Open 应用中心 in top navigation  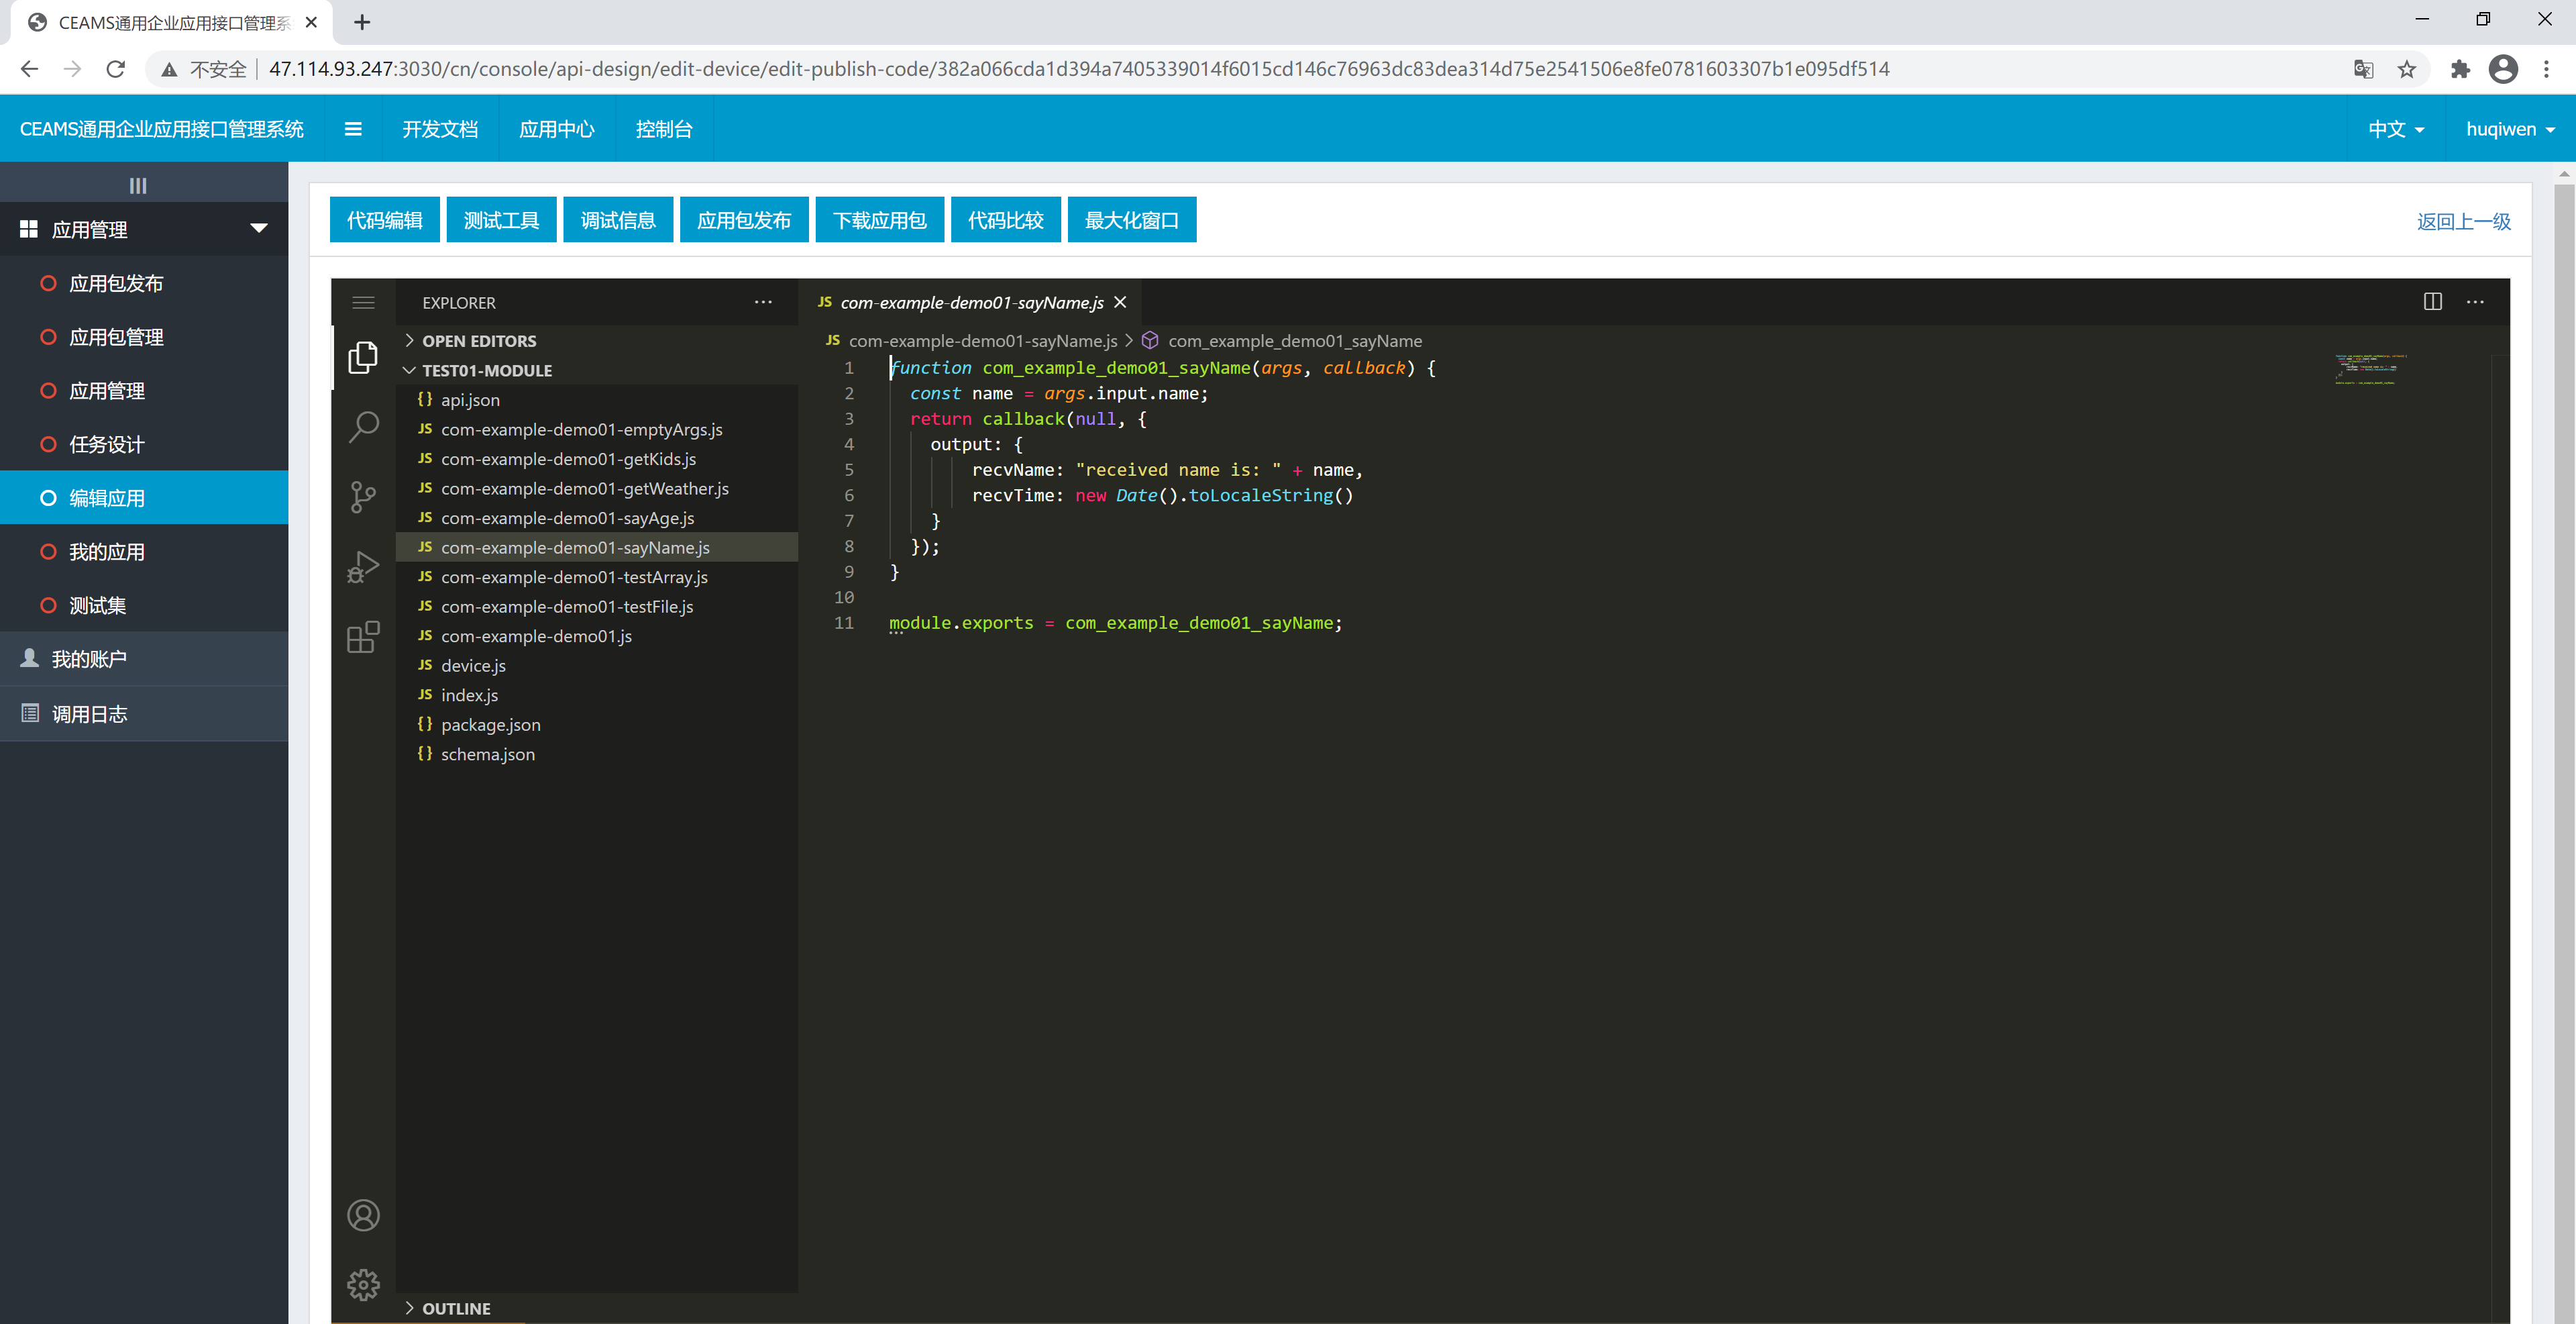(557, 129)
